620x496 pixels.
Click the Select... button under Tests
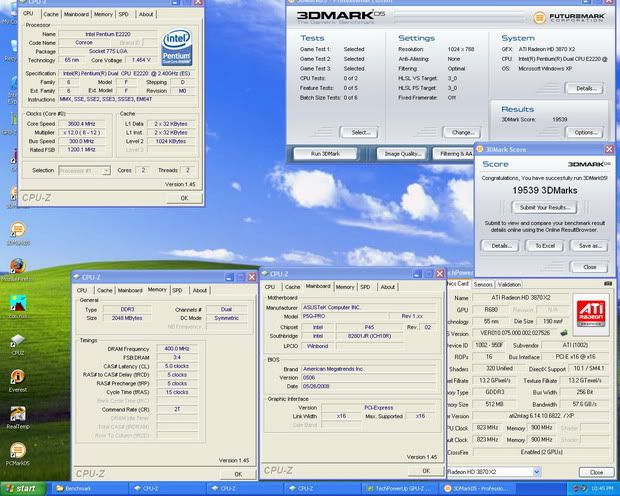point(359,133)
